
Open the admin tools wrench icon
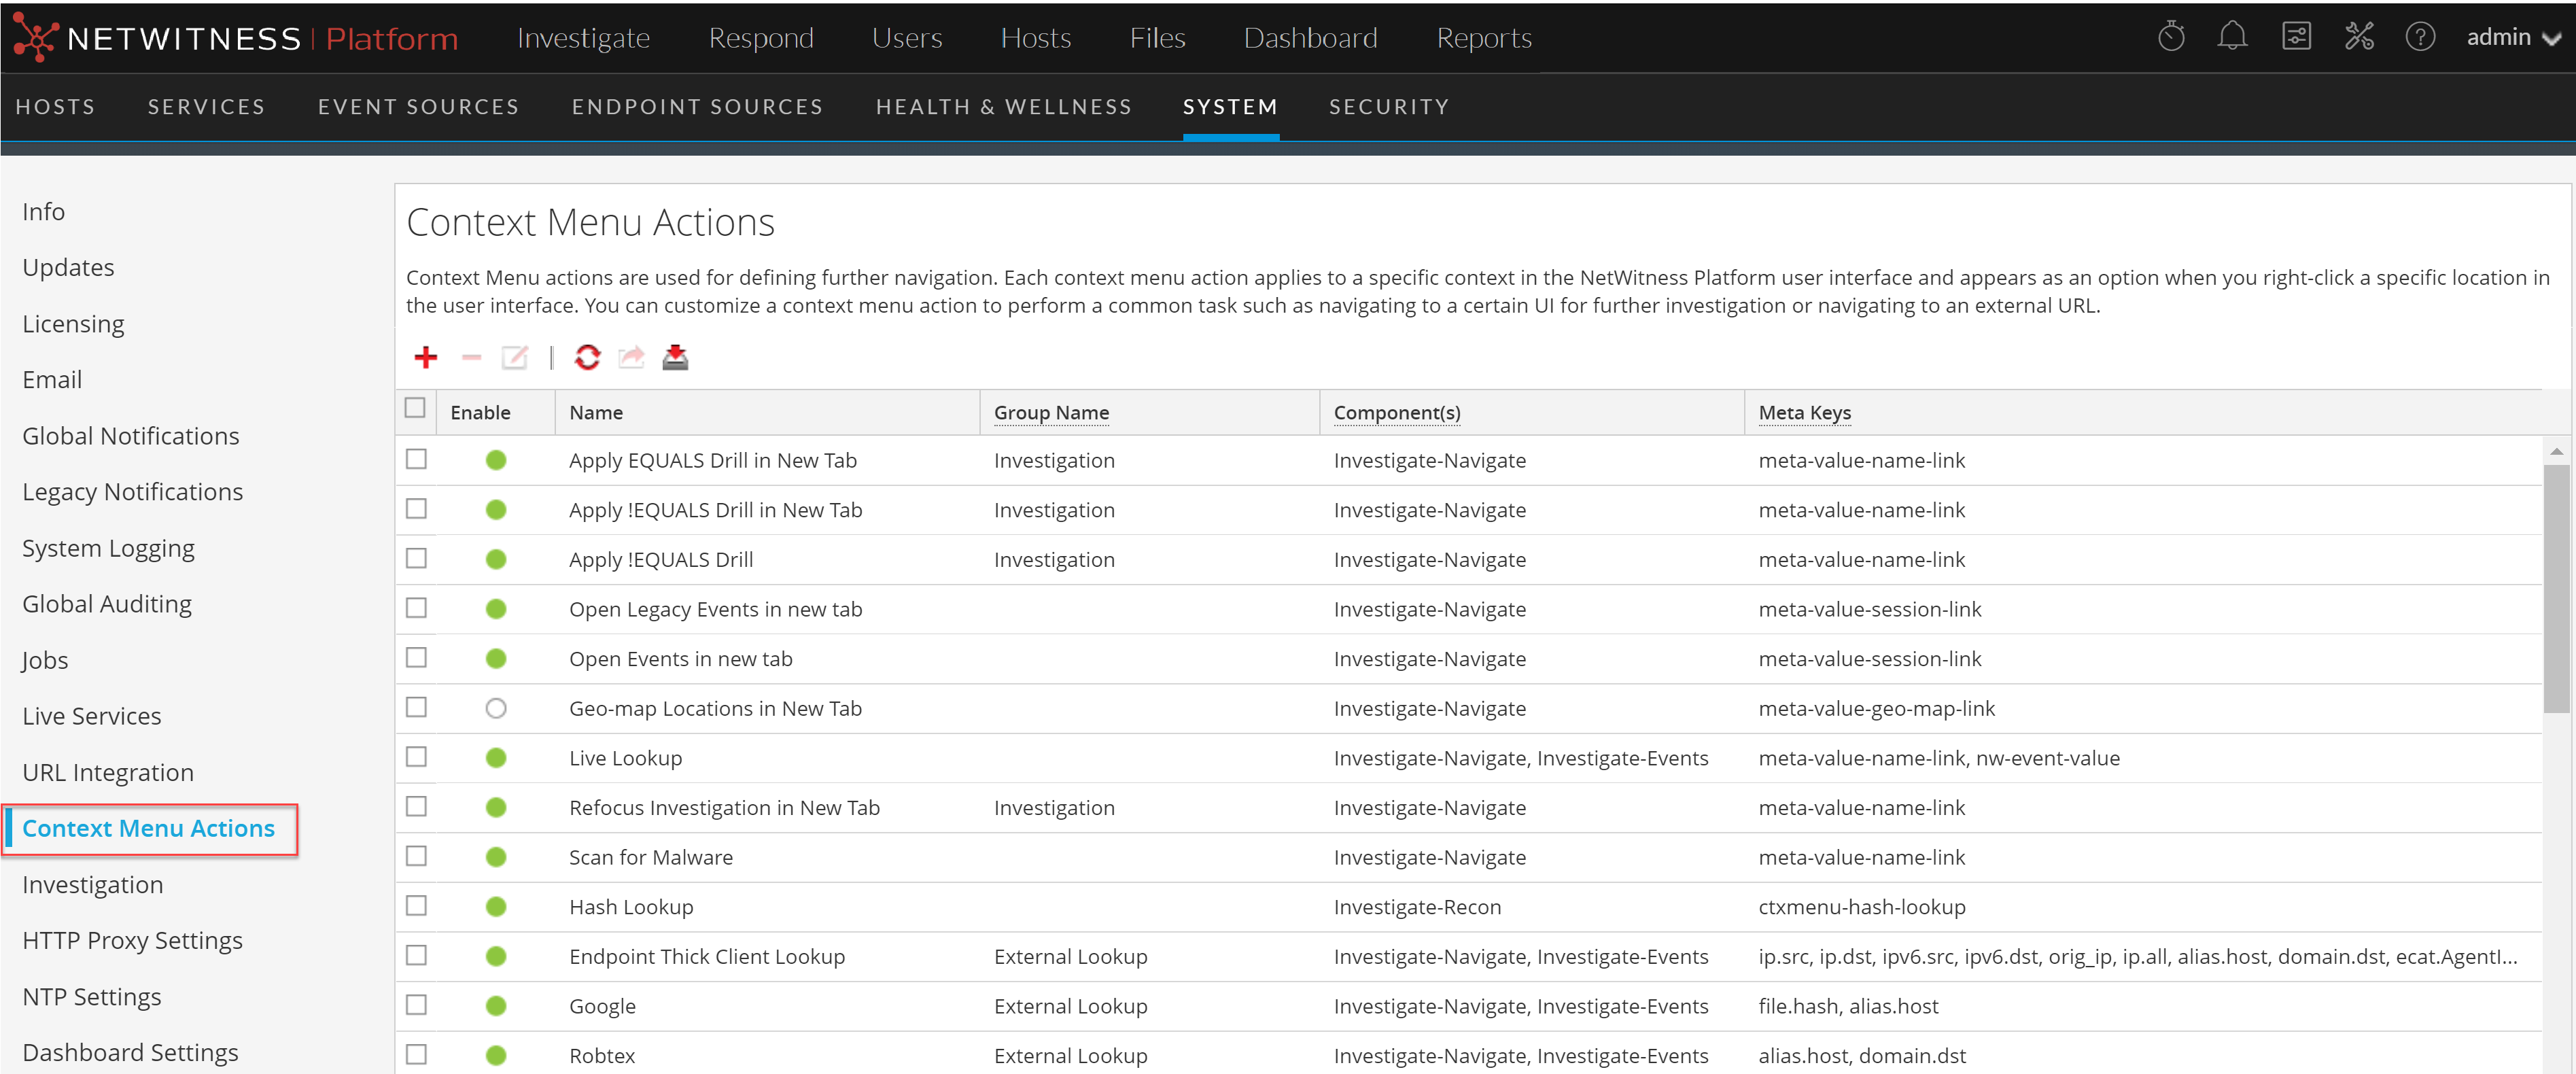[x=2359, y=37]
